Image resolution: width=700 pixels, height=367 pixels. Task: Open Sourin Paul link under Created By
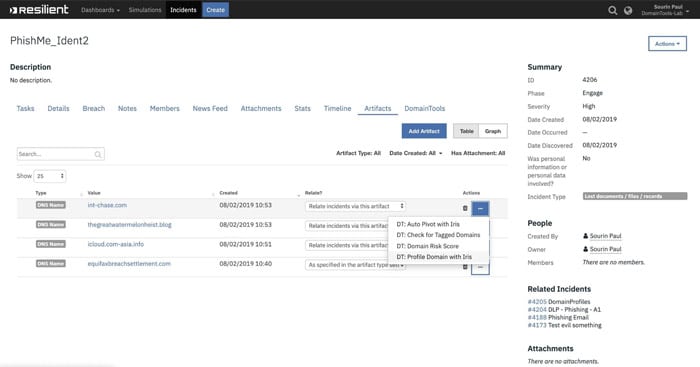pos(605,236)
